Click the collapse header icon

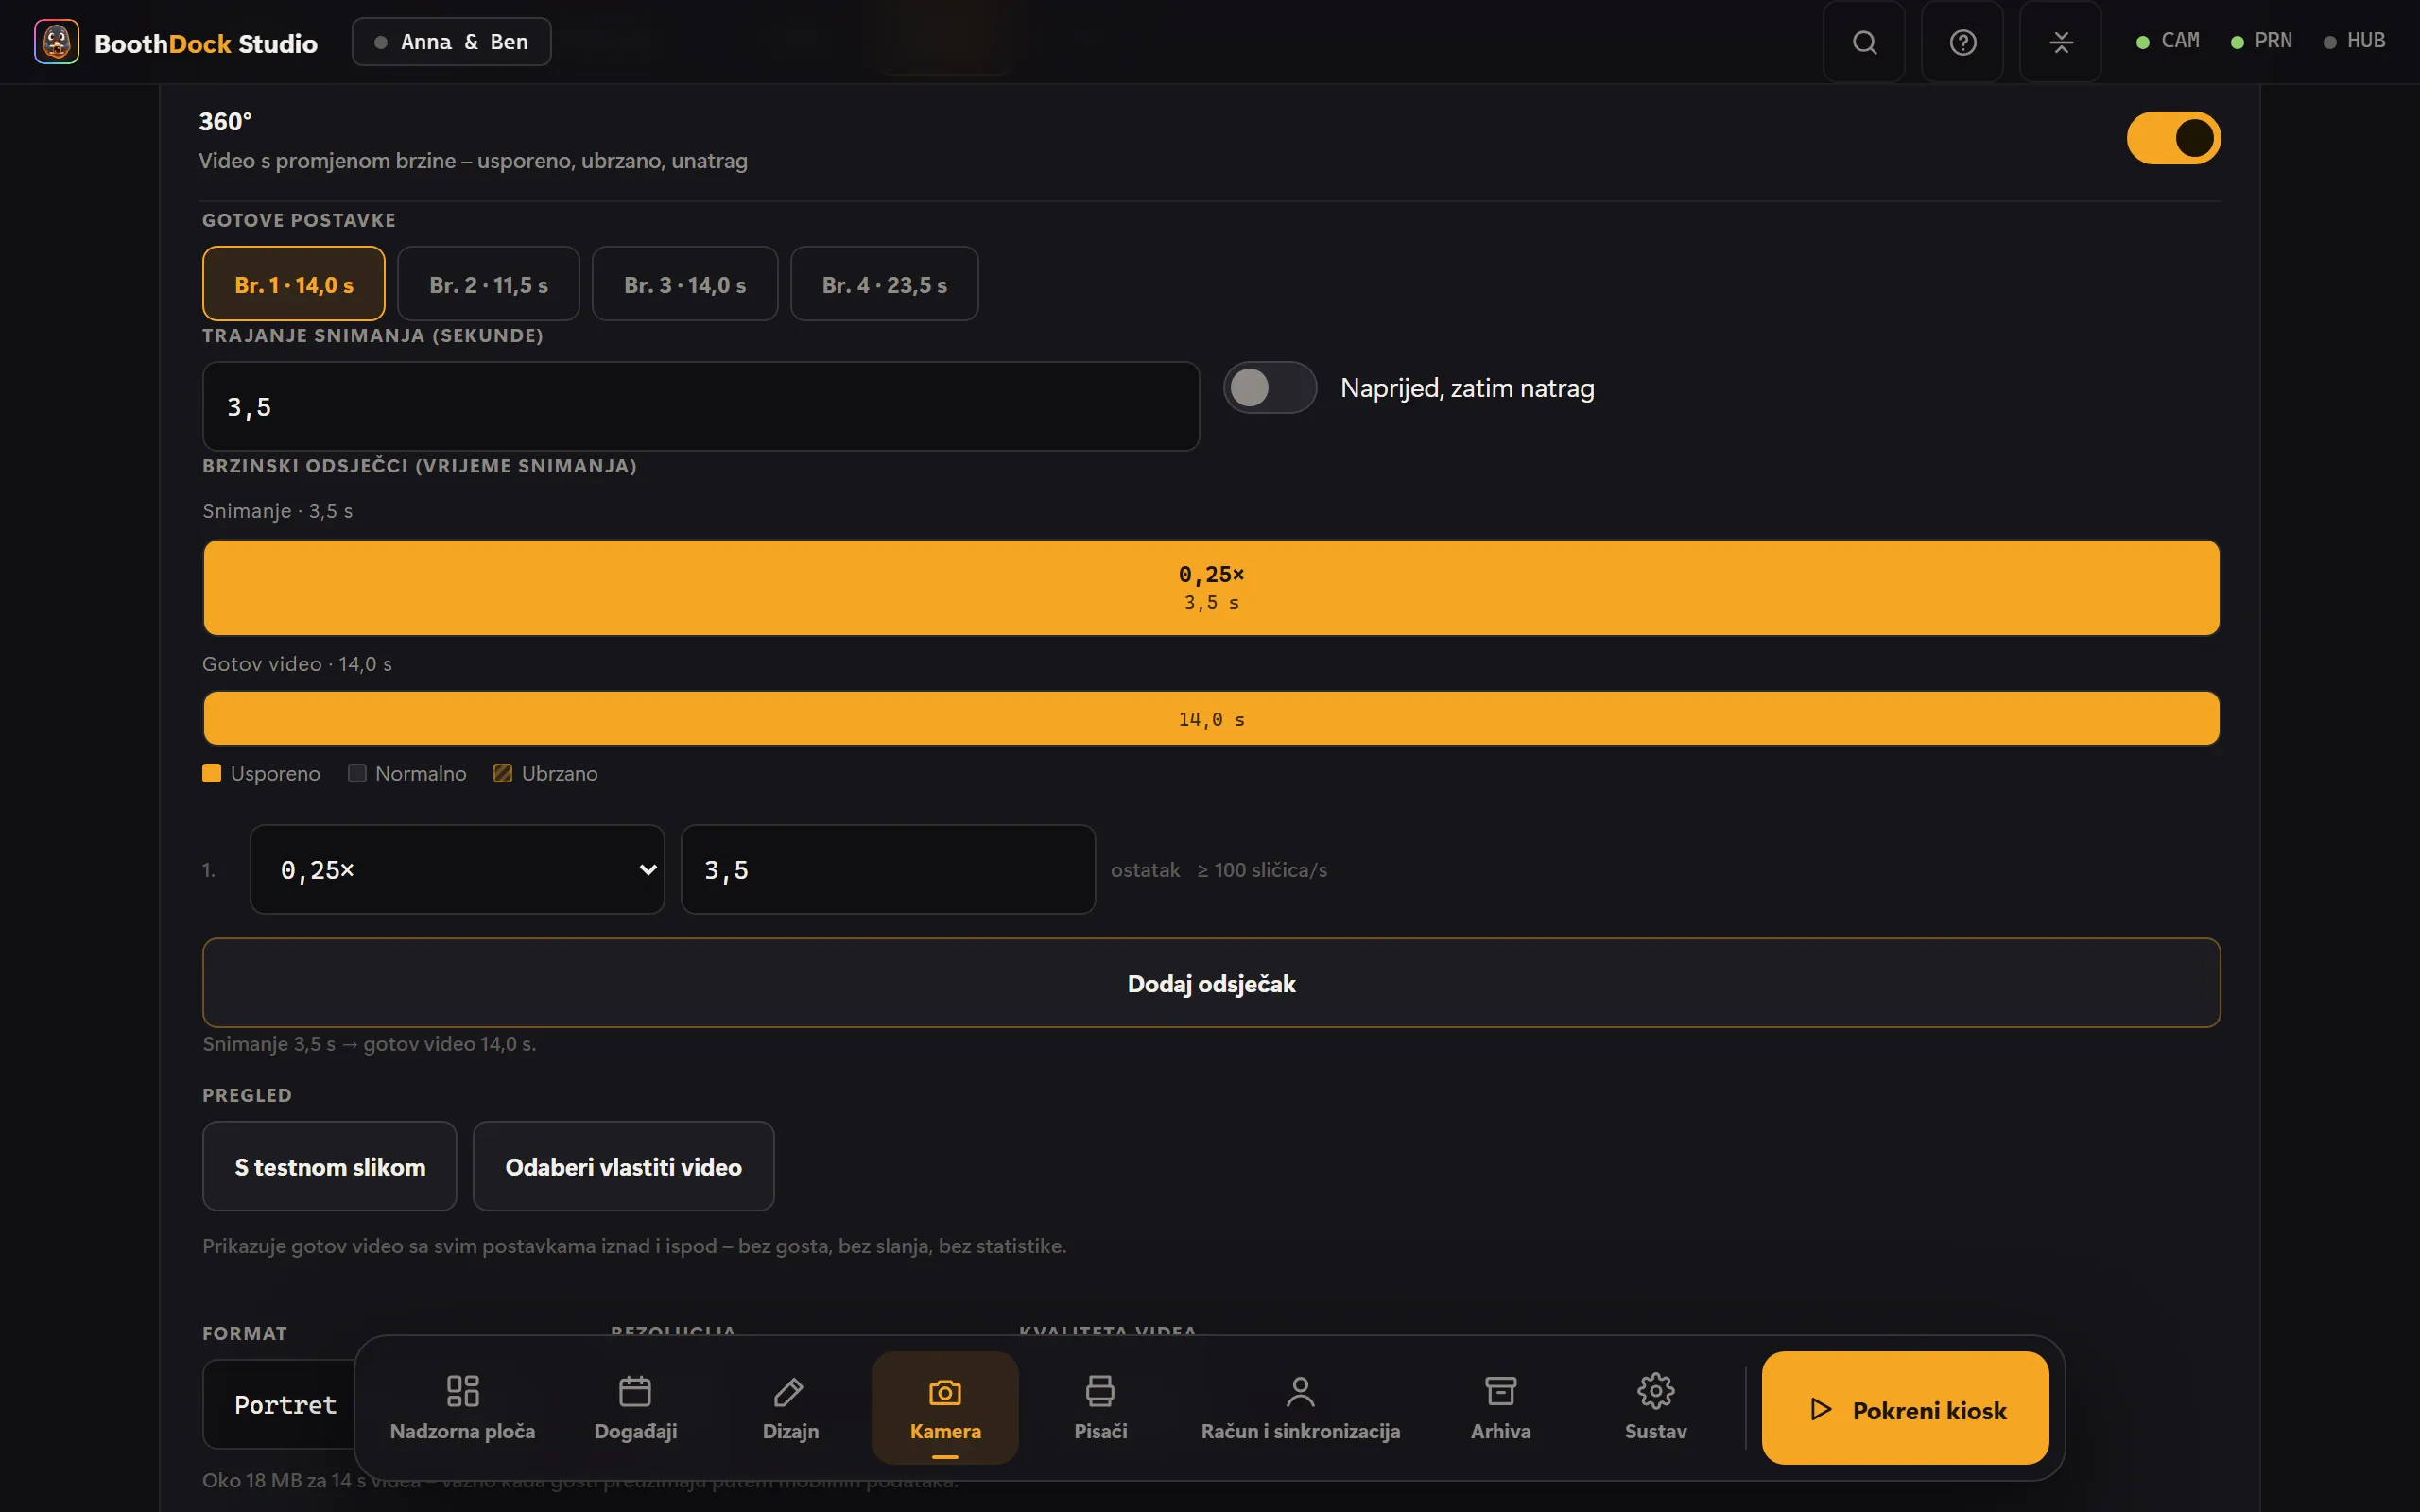point(2060,42)
